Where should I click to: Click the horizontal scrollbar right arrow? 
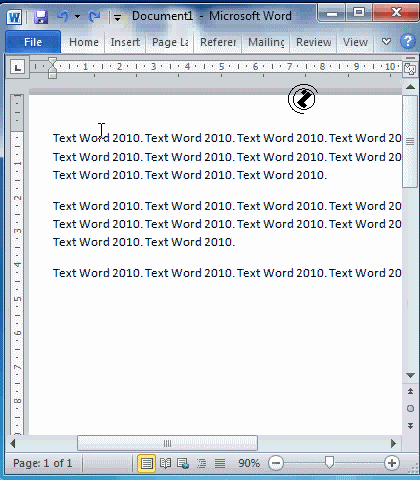393,443
